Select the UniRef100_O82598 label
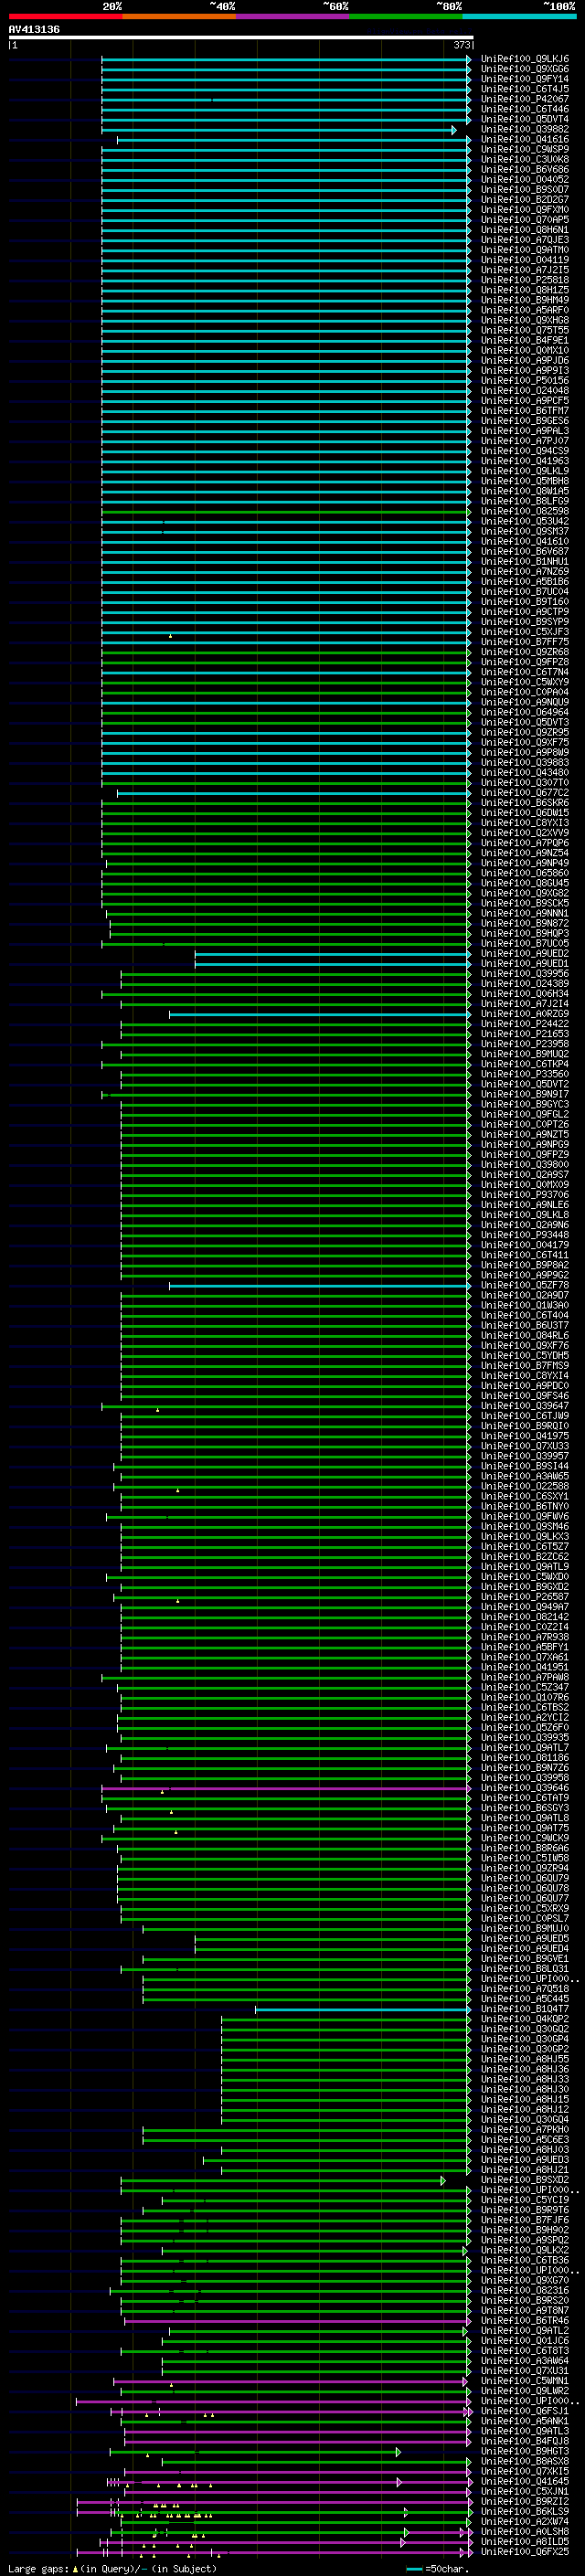This screenshot has width=585, height=2576. tap(524, 512)
